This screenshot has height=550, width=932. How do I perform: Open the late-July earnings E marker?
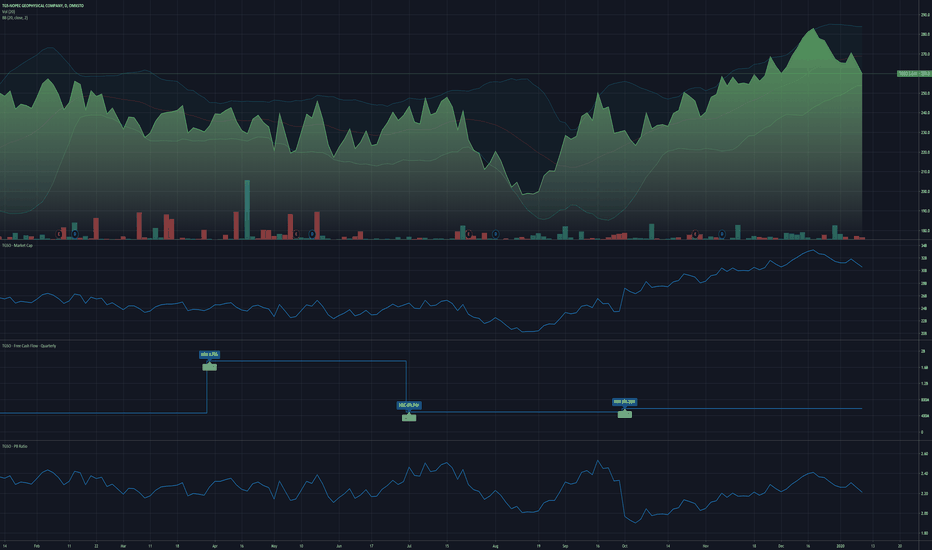tap(468, 234)
